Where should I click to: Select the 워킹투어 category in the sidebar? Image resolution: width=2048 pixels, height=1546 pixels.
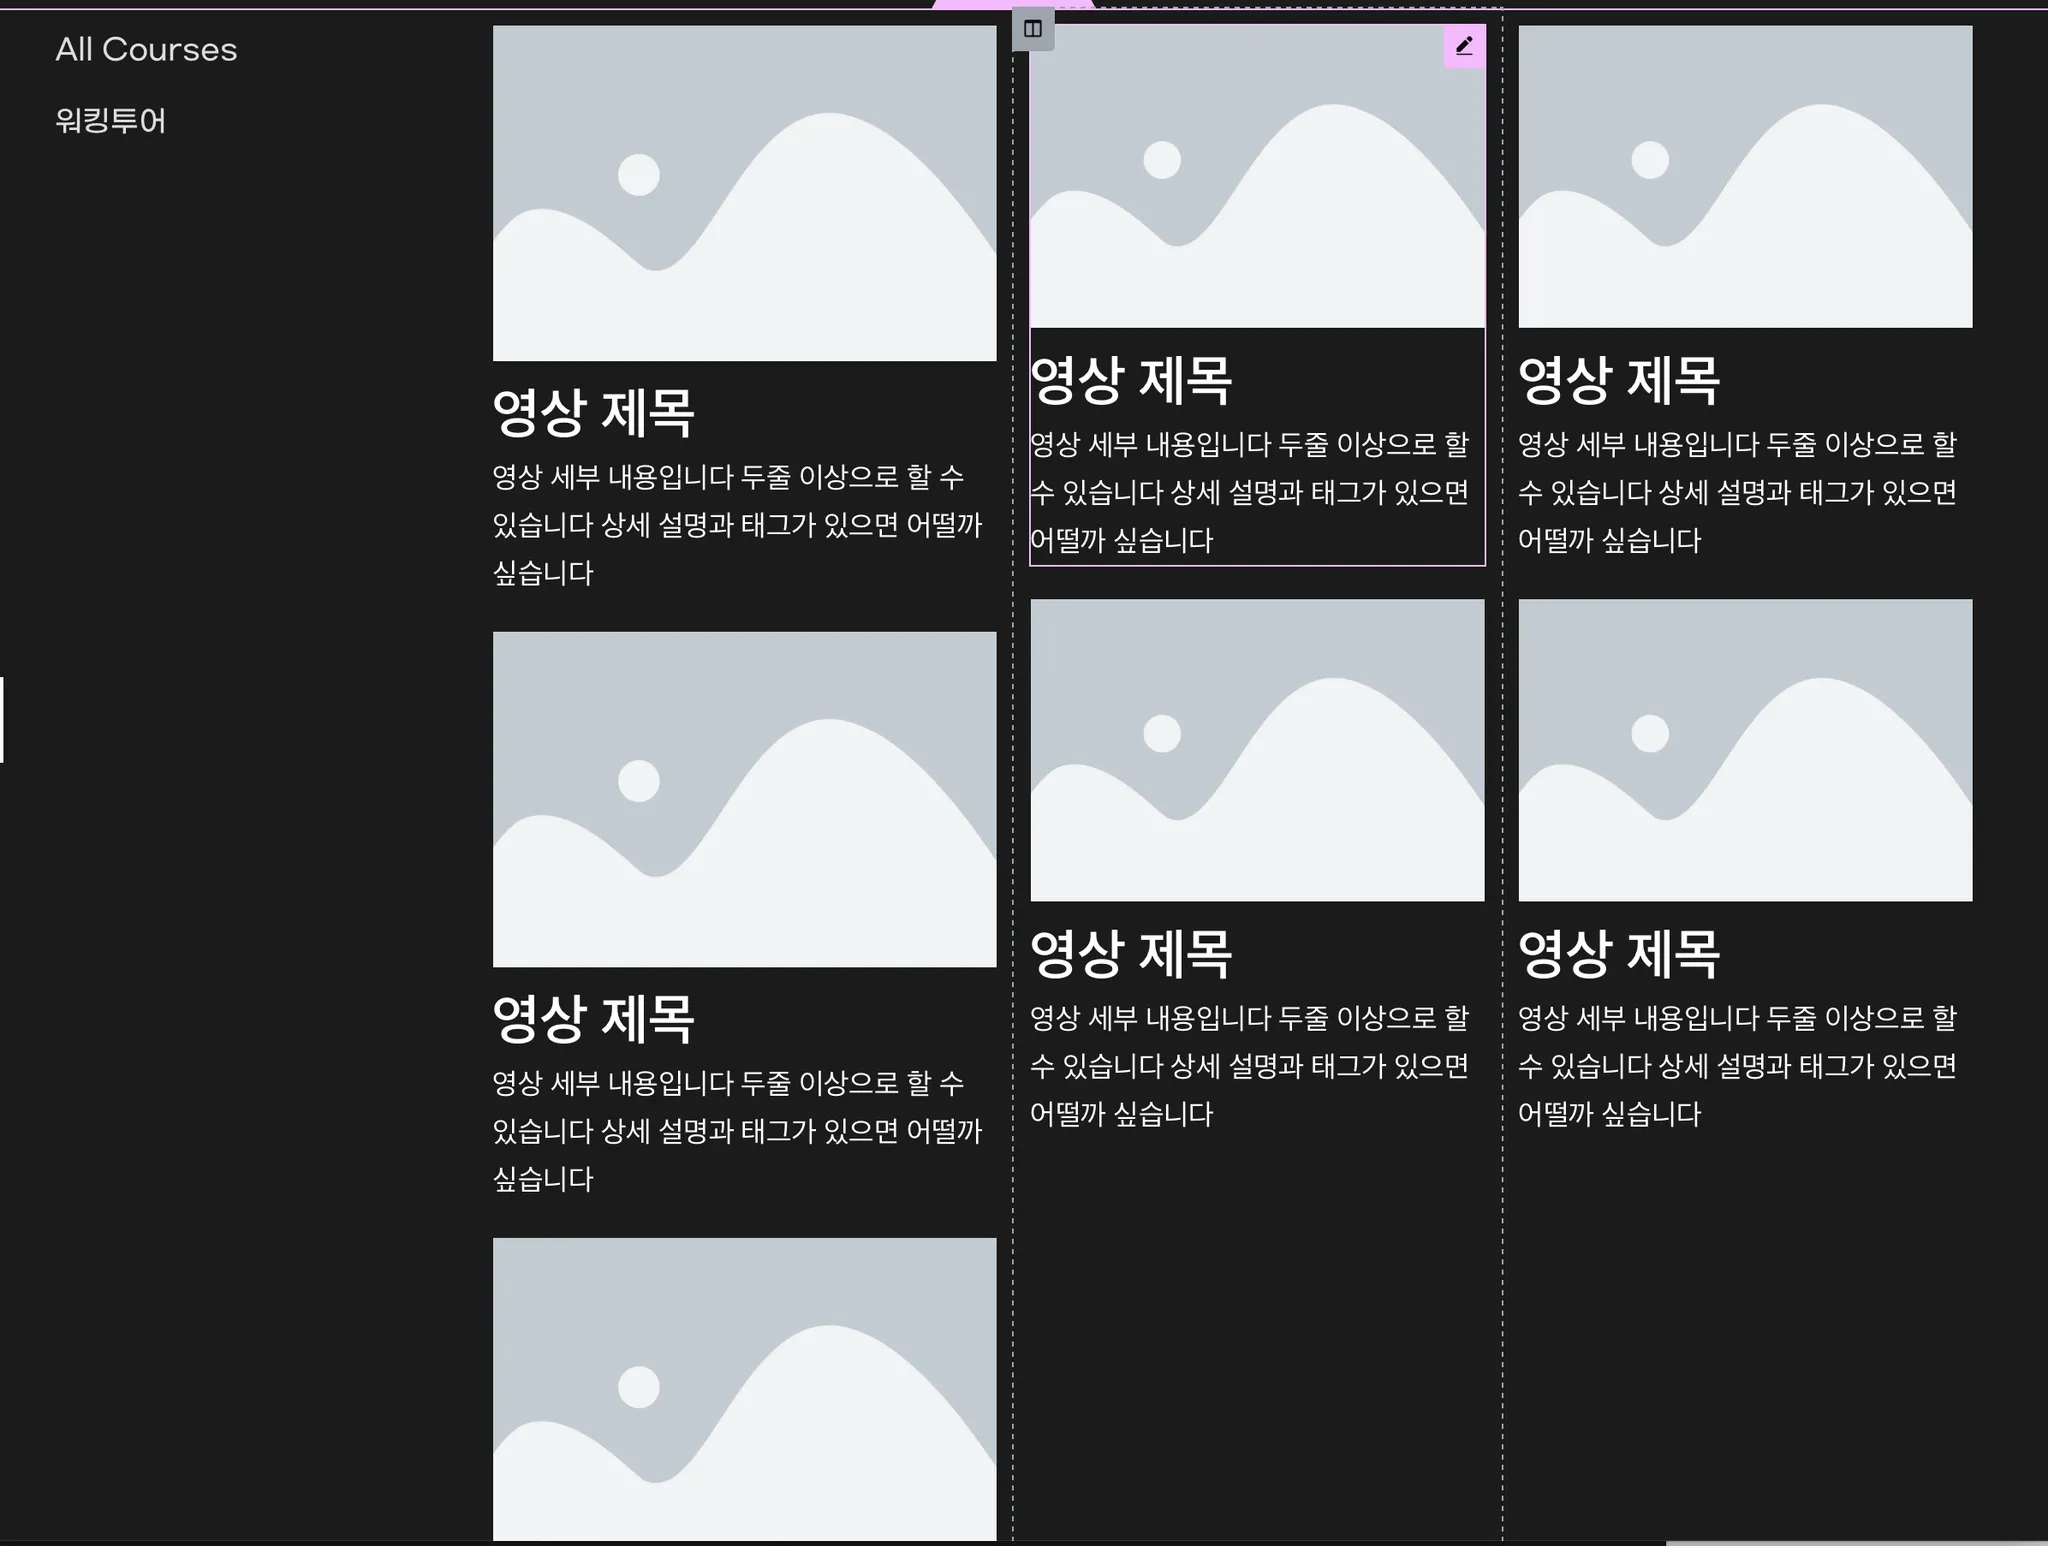coord(110,121)
